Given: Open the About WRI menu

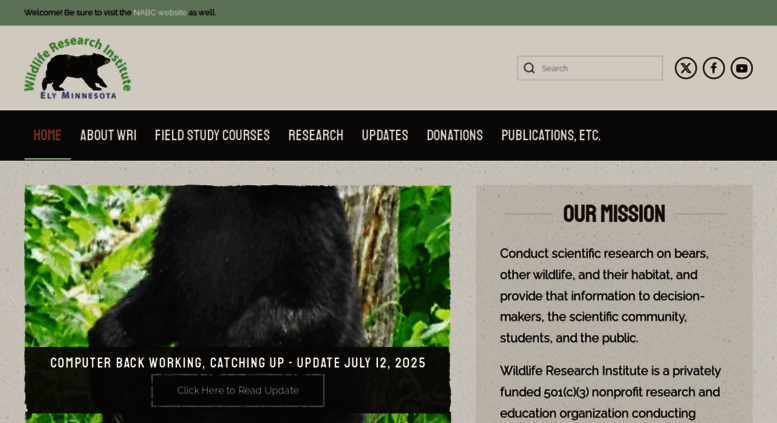Looking at the screenshot, I should click(108, 135).
